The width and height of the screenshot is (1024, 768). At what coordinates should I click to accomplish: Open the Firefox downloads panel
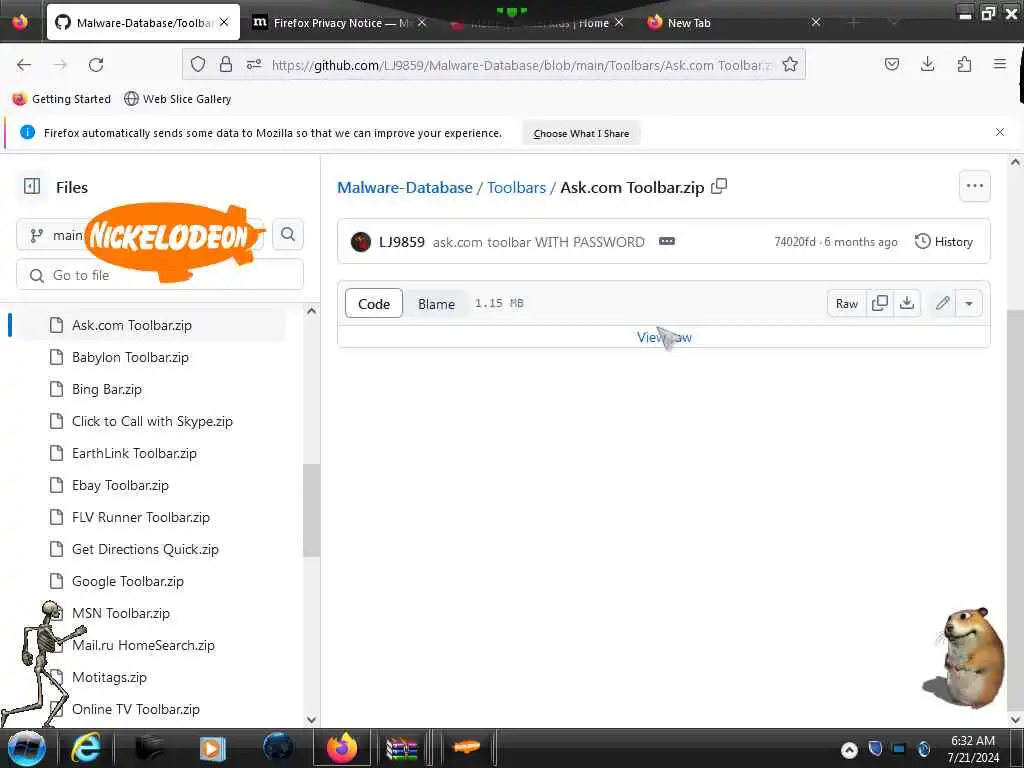(927, 64)
